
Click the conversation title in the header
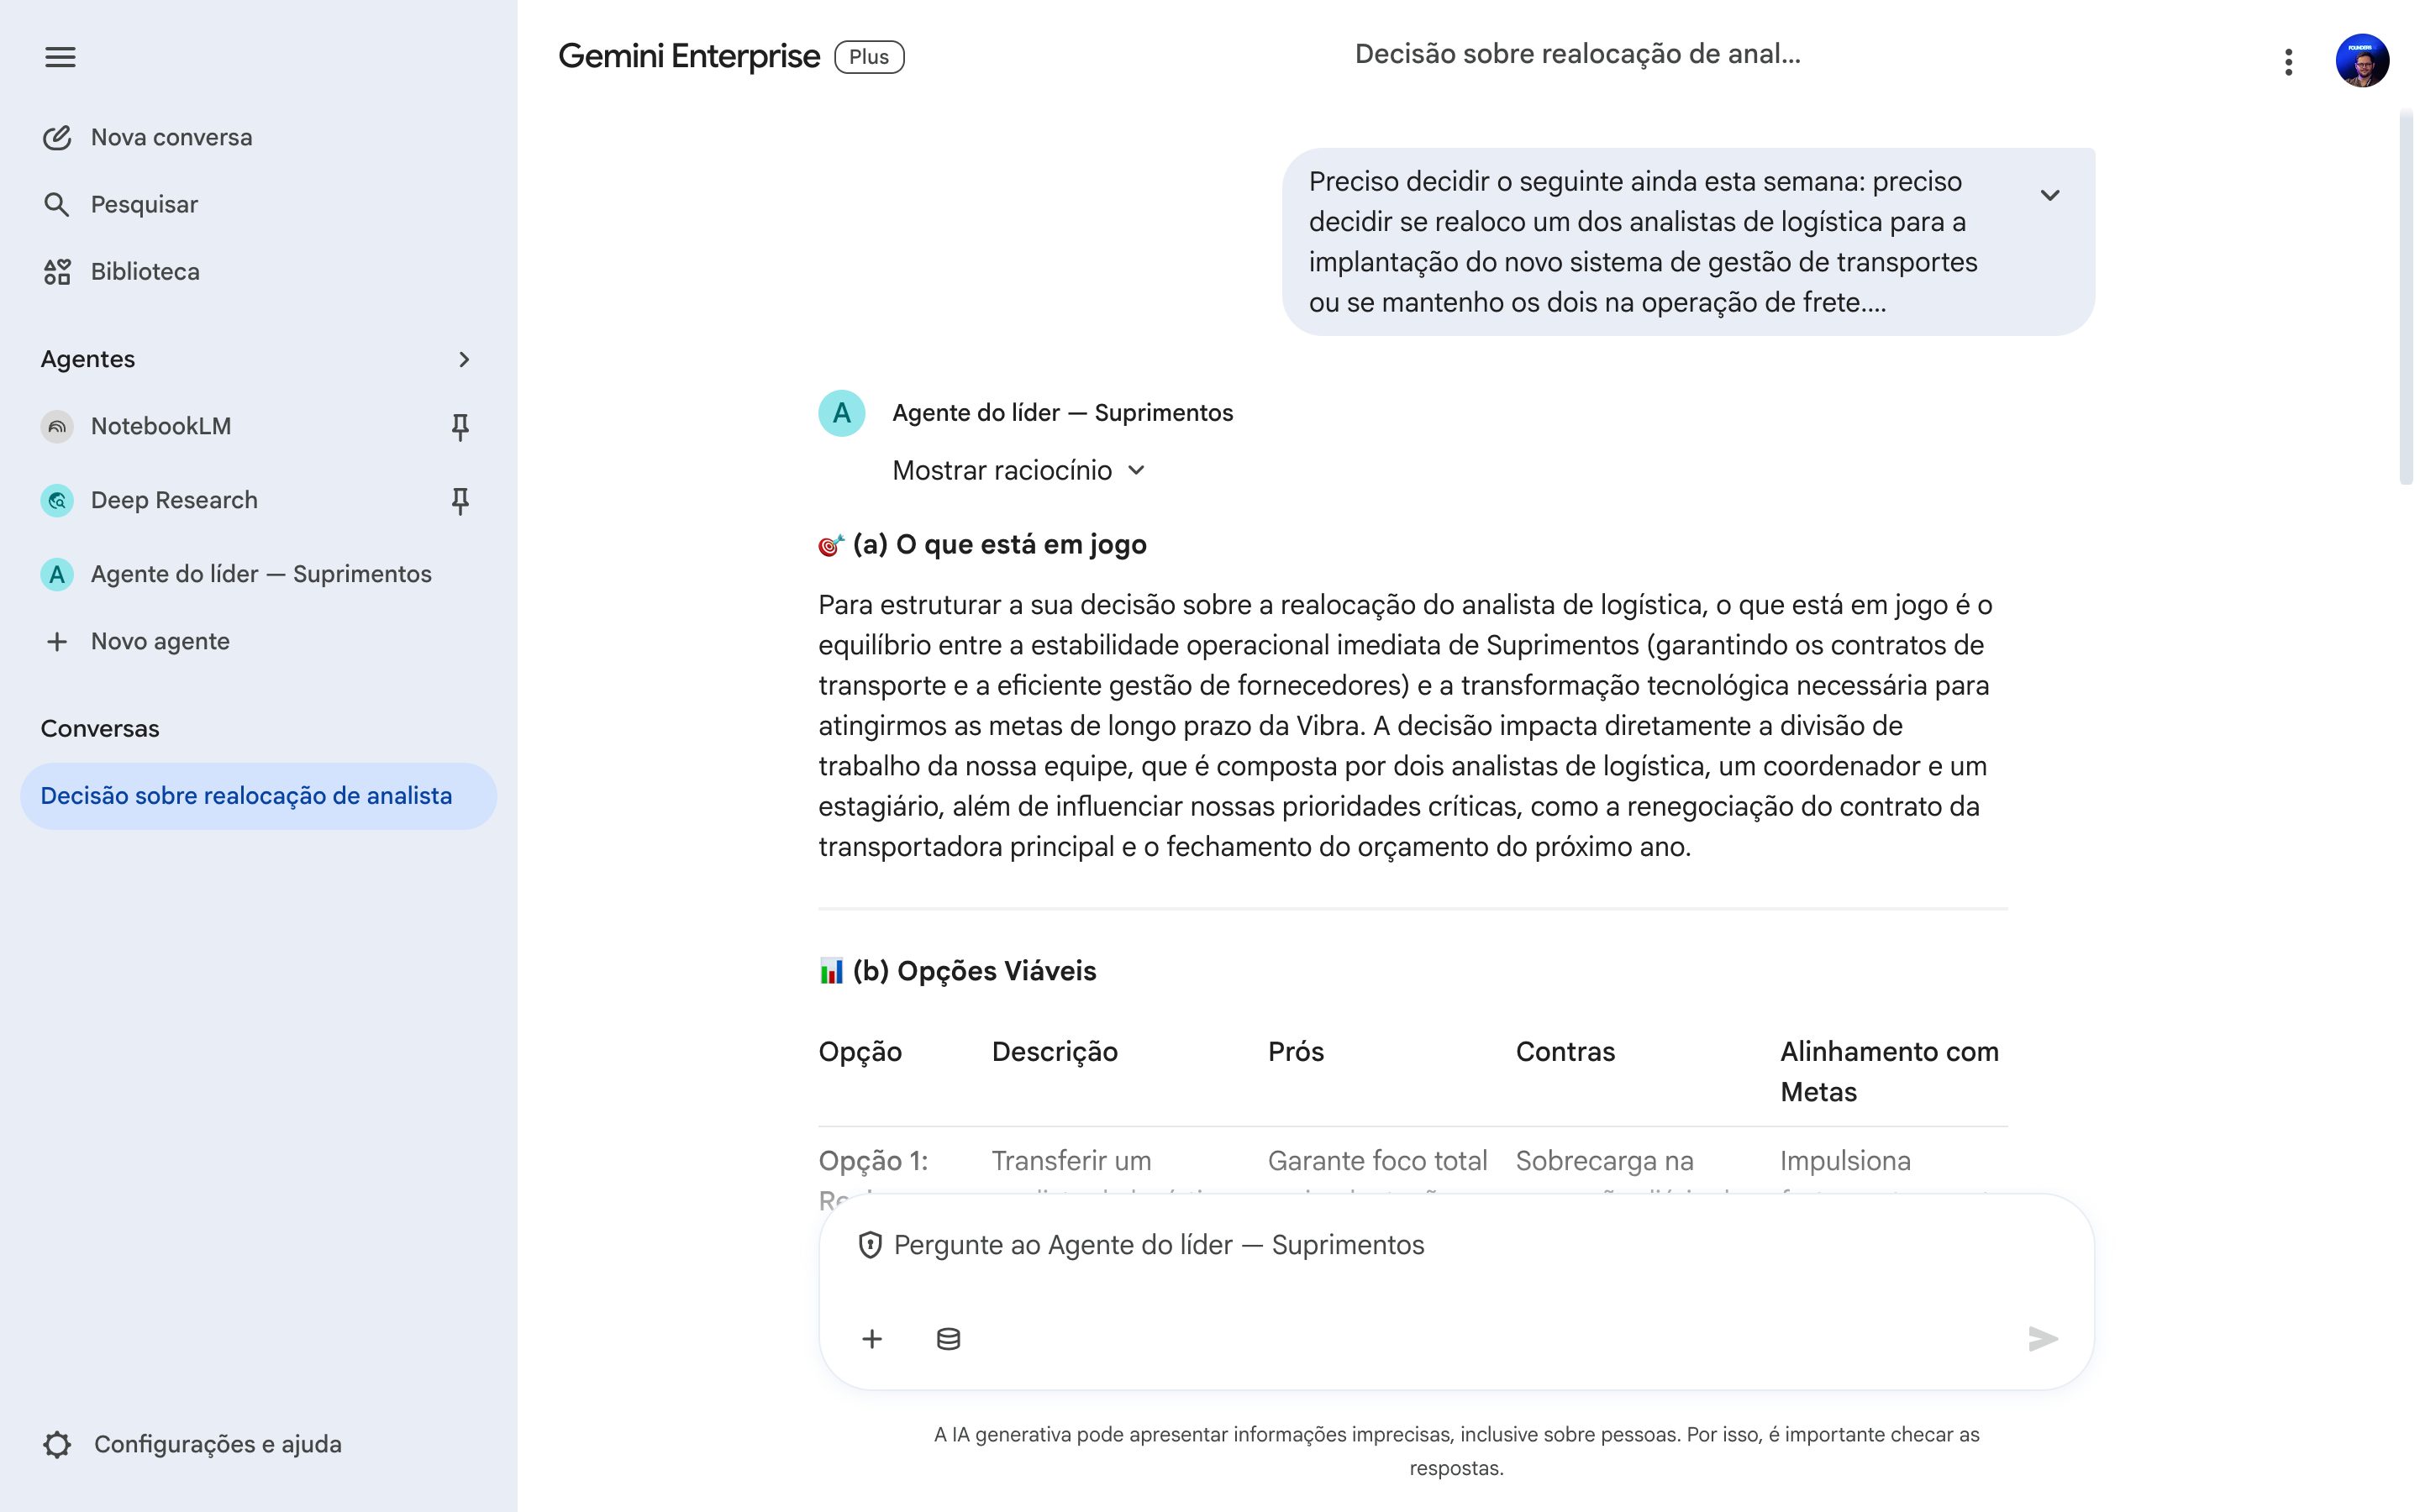tap(1577, 54)
